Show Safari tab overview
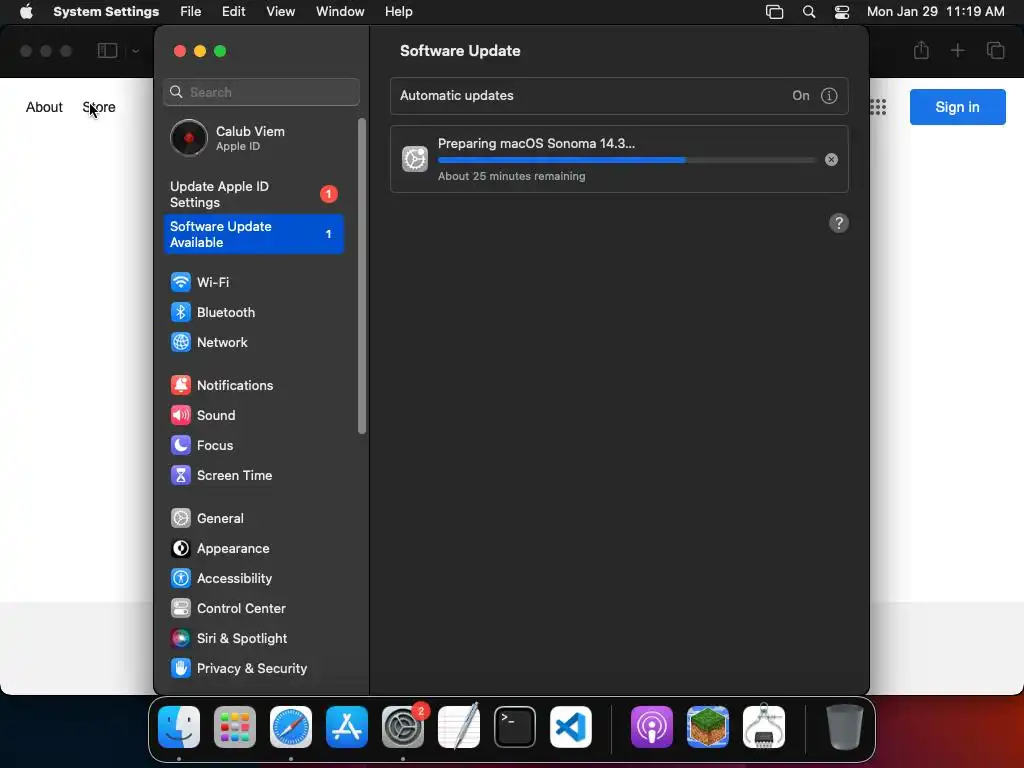Screen dimensions: 1024x768 [x=995, y=50]
